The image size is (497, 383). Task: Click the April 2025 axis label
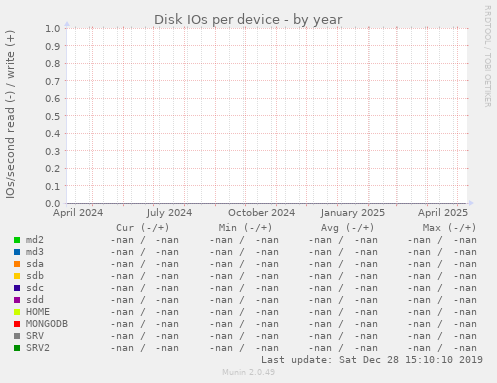[443, 213]
